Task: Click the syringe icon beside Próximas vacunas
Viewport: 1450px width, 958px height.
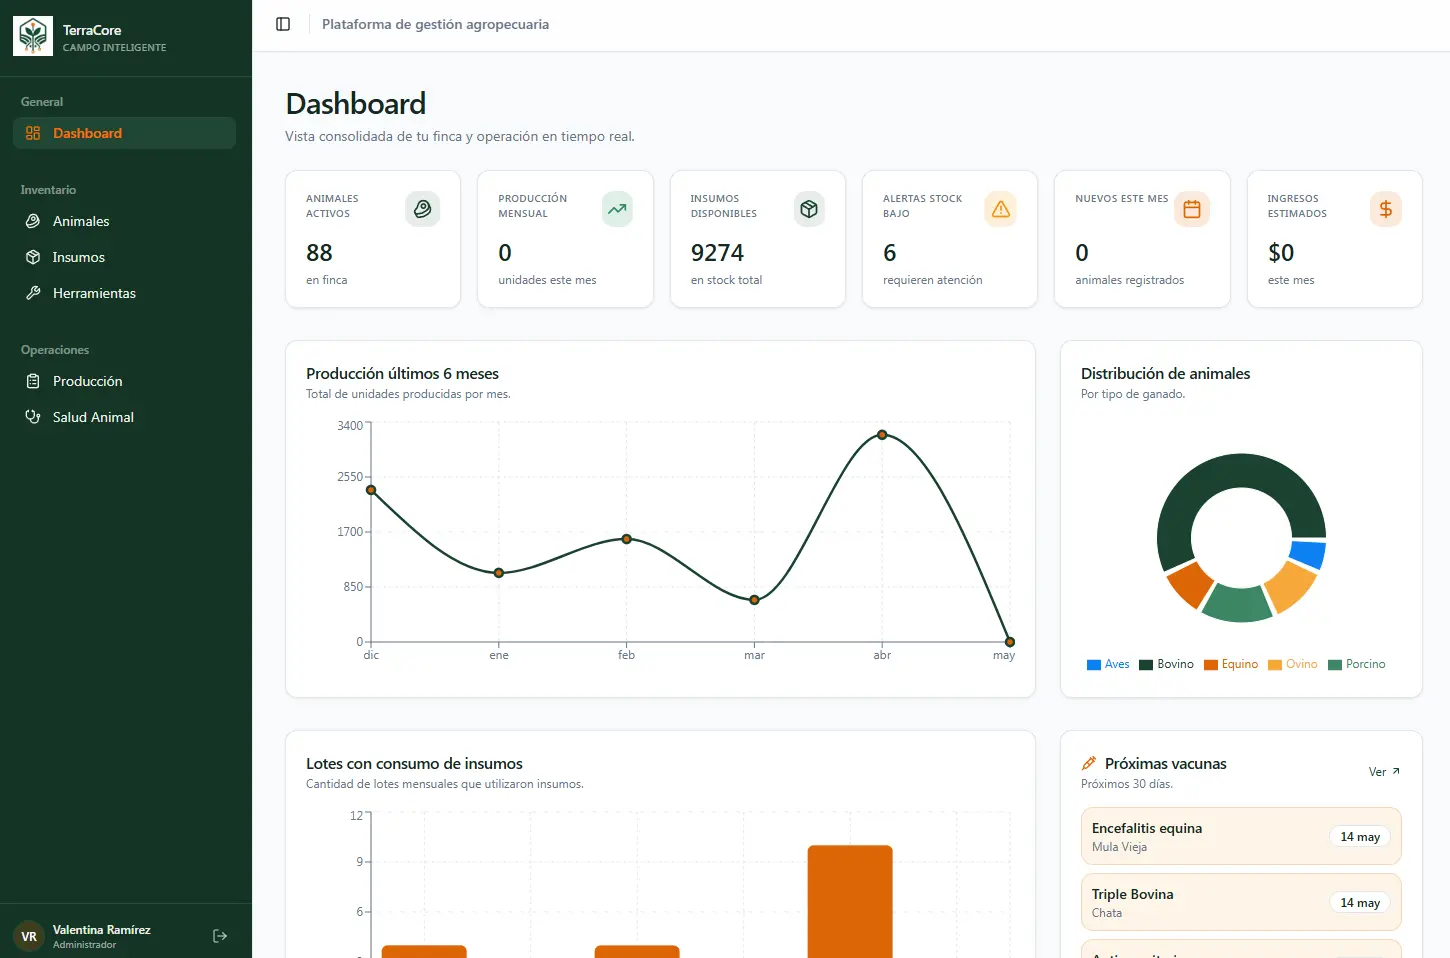Action: pyautogui.click(x=1089, y=763)
